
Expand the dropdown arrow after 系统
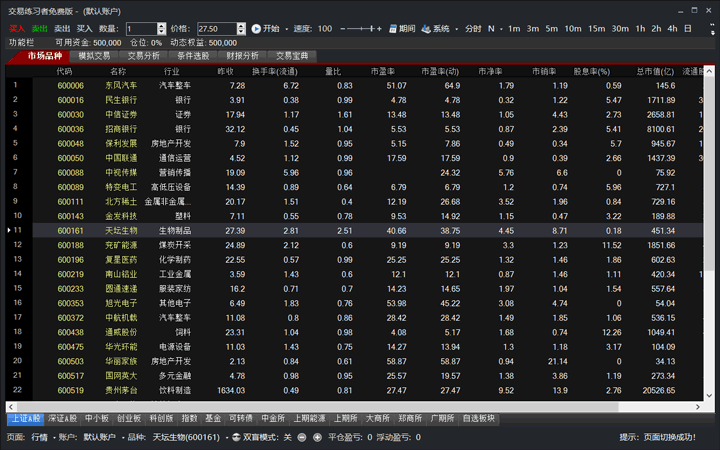point(456,29)
